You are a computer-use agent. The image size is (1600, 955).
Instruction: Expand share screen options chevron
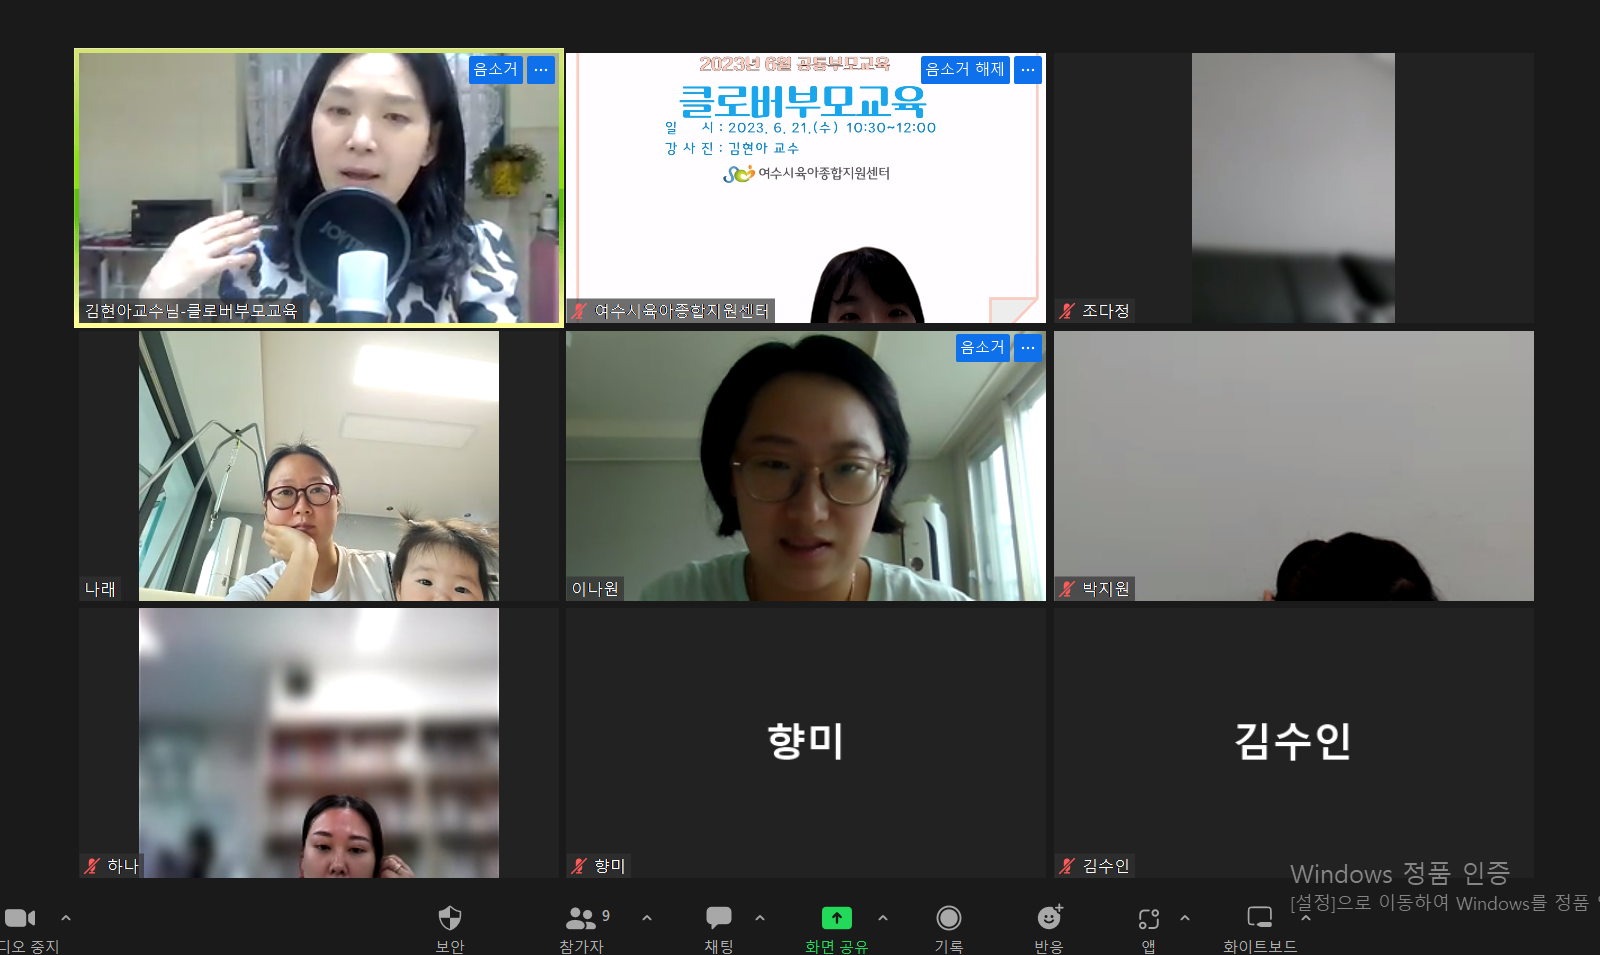[883, 917]
